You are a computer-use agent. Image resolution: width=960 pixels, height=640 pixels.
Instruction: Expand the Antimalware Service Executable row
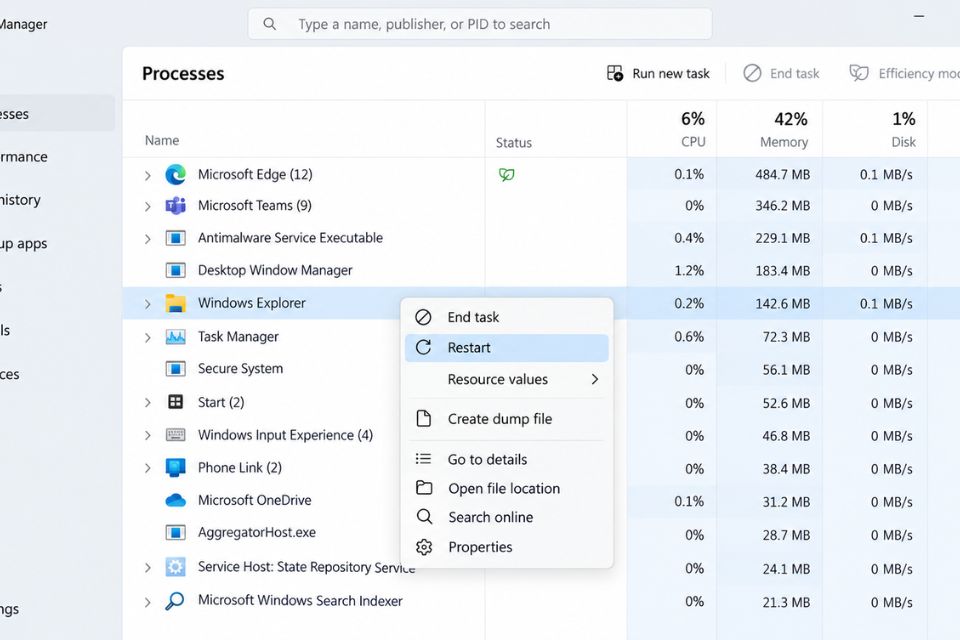coord(148,239)
